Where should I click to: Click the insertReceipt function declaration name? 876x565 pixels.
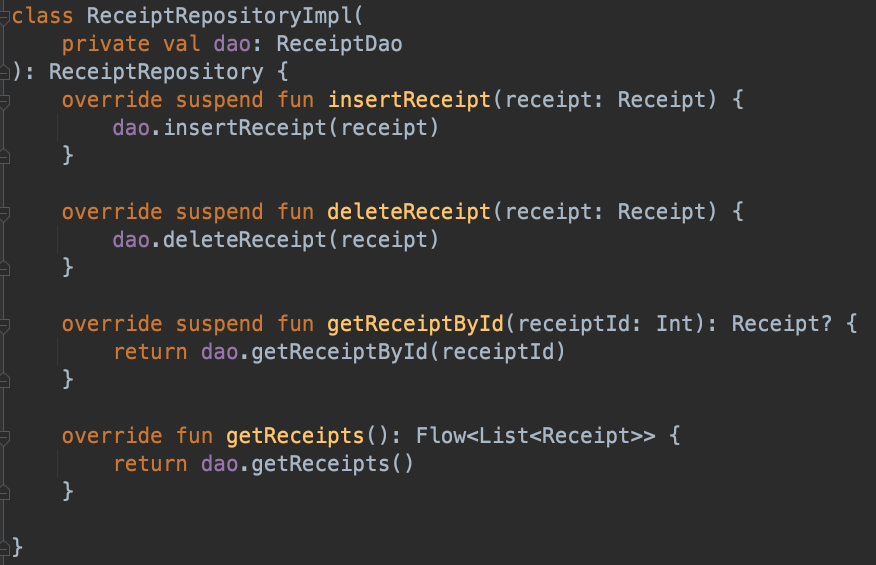tap(409, 100)
